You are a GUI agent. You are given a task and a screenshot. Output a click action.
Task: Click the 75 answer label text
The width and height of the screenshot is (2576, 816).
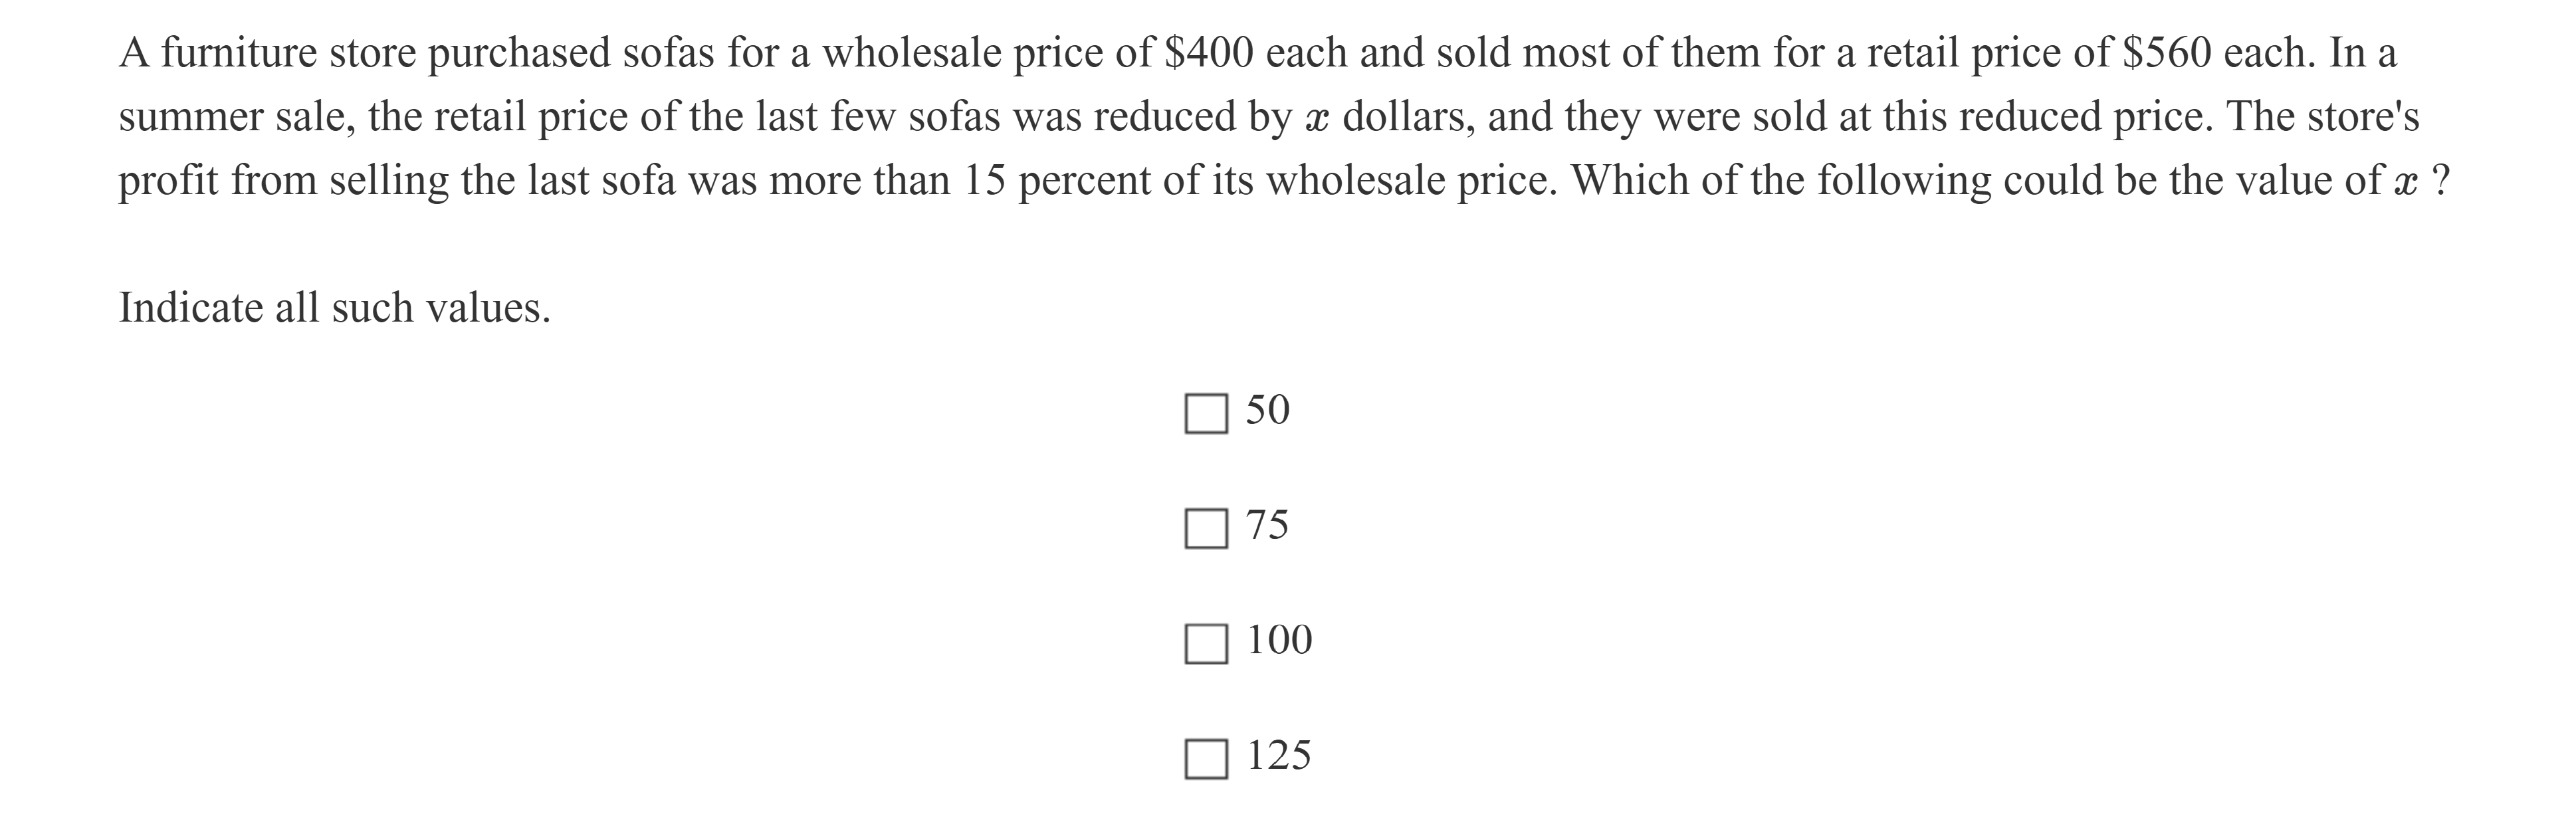[x=1267, y=525]
